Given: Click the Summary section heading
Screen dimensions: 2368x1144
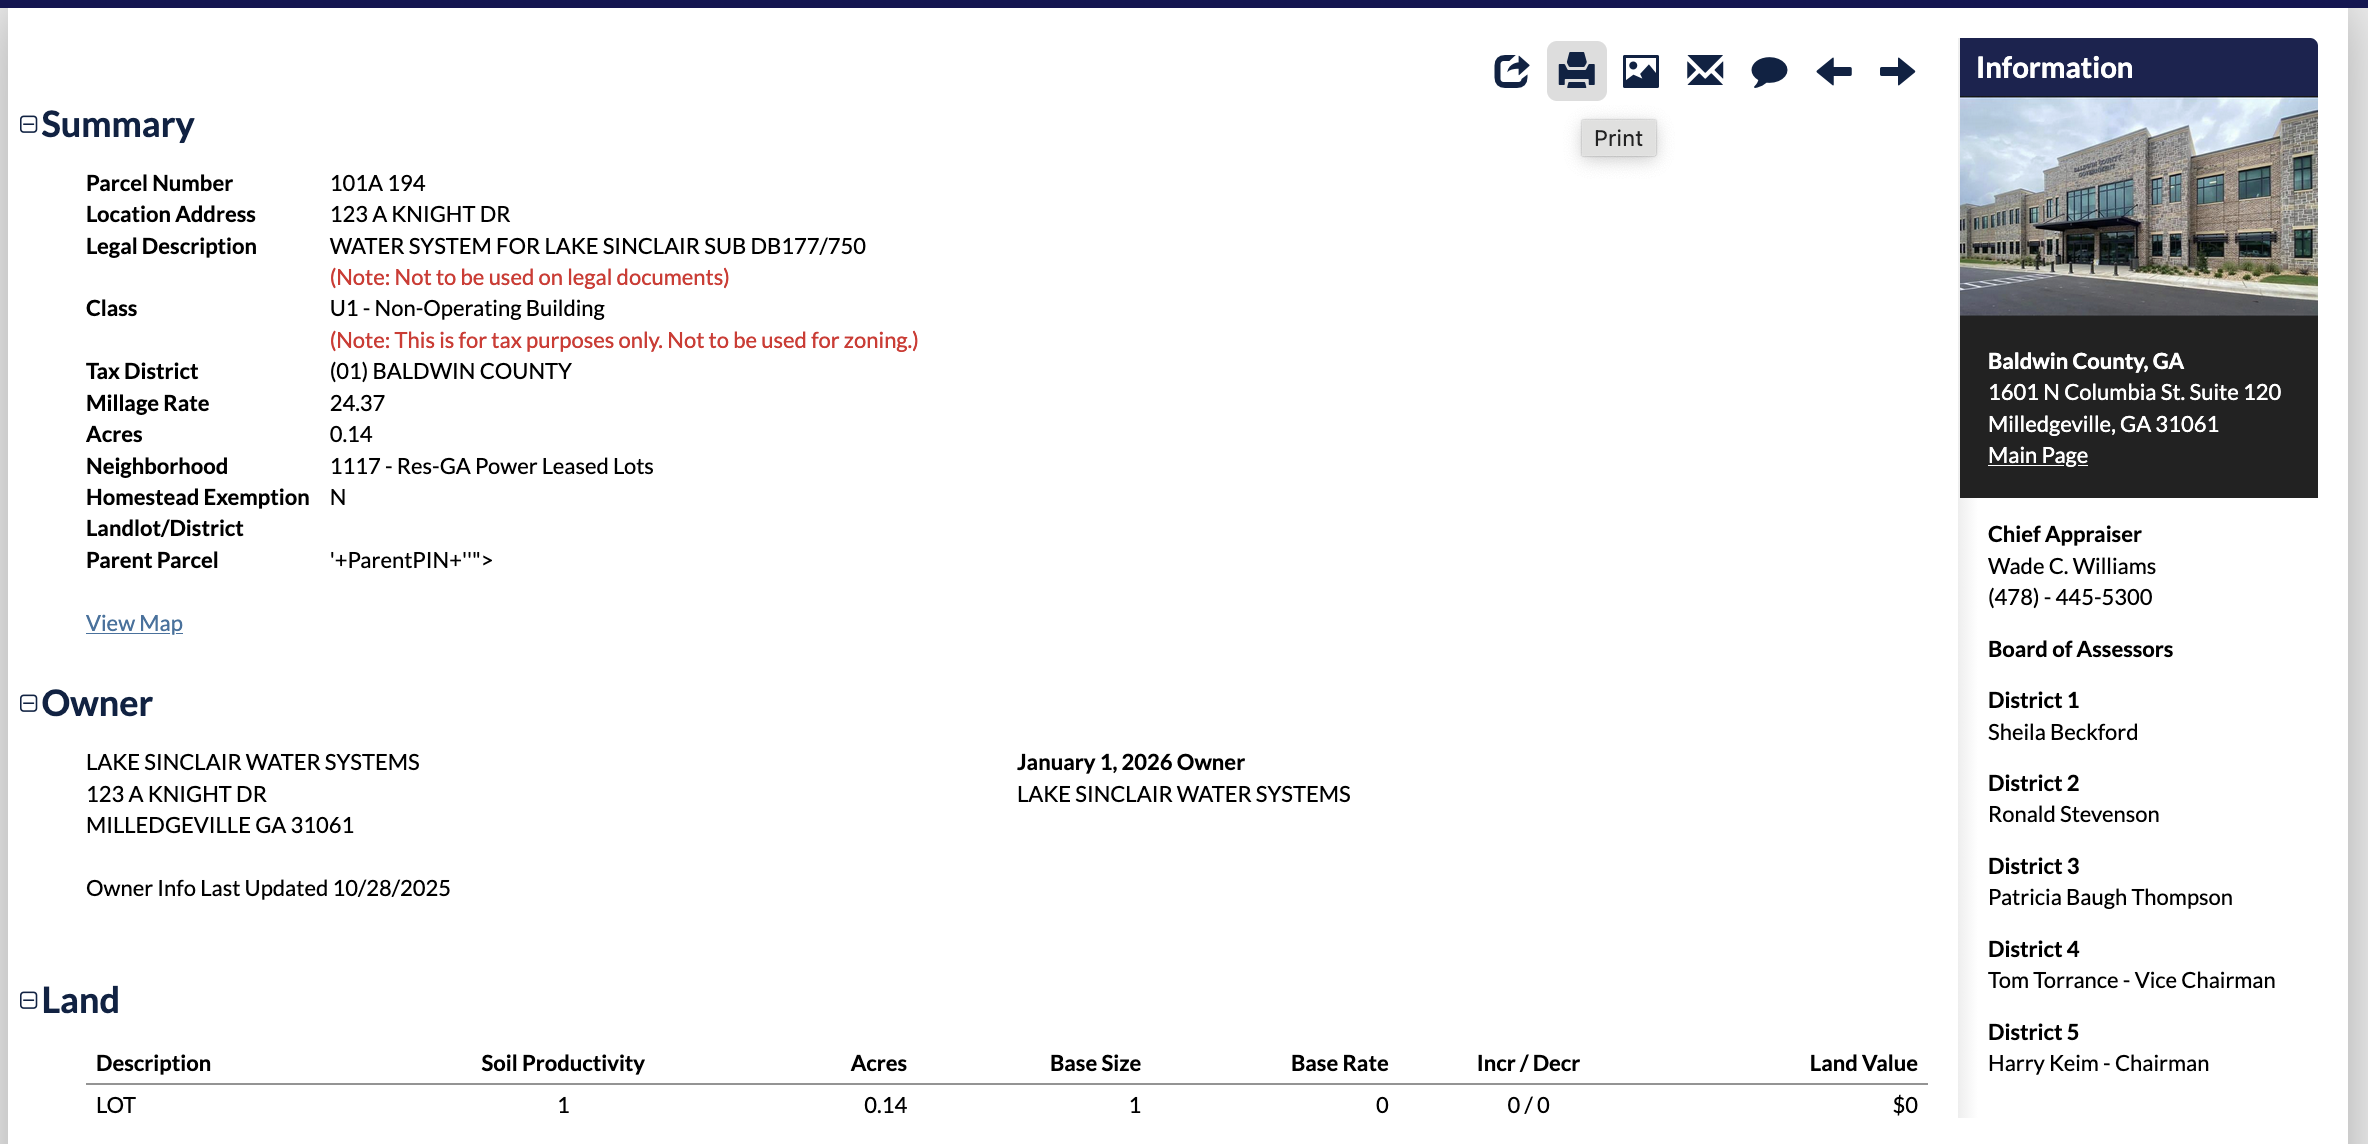Looking at the screenshot, I should pos(118,125).
